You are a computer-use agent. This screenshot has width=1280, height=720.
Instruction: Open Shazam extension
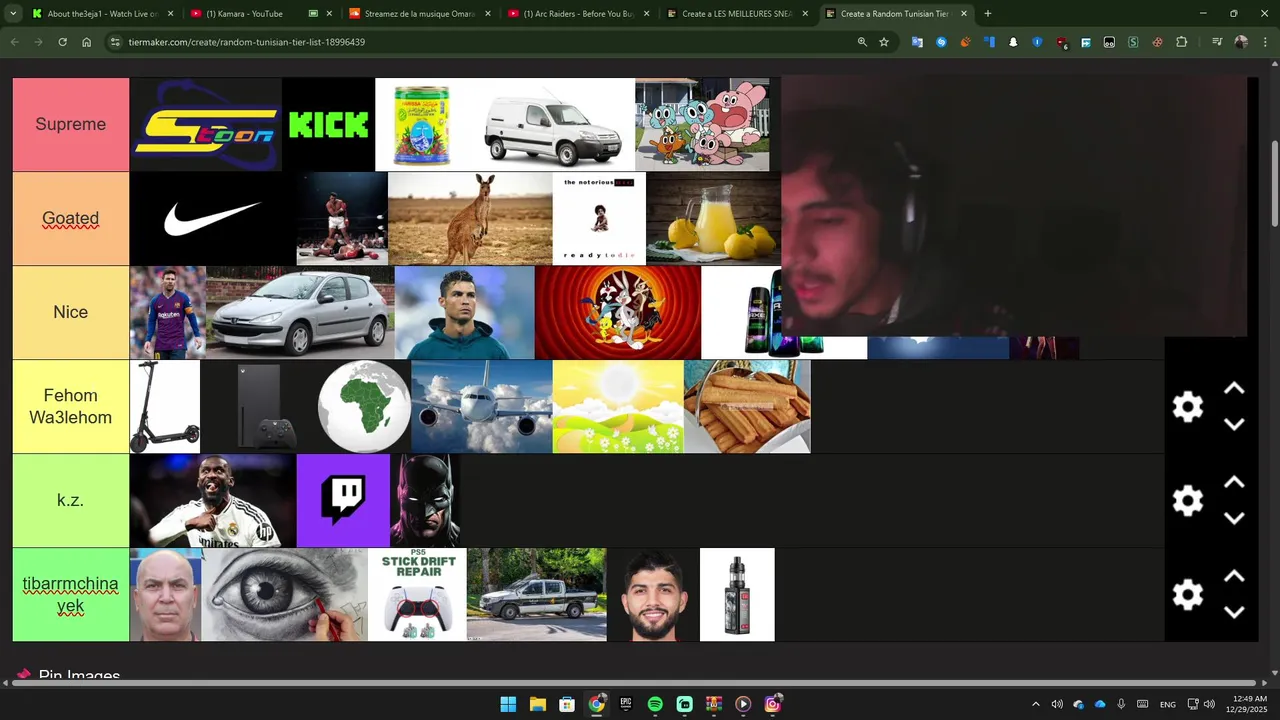coord(941,42)
